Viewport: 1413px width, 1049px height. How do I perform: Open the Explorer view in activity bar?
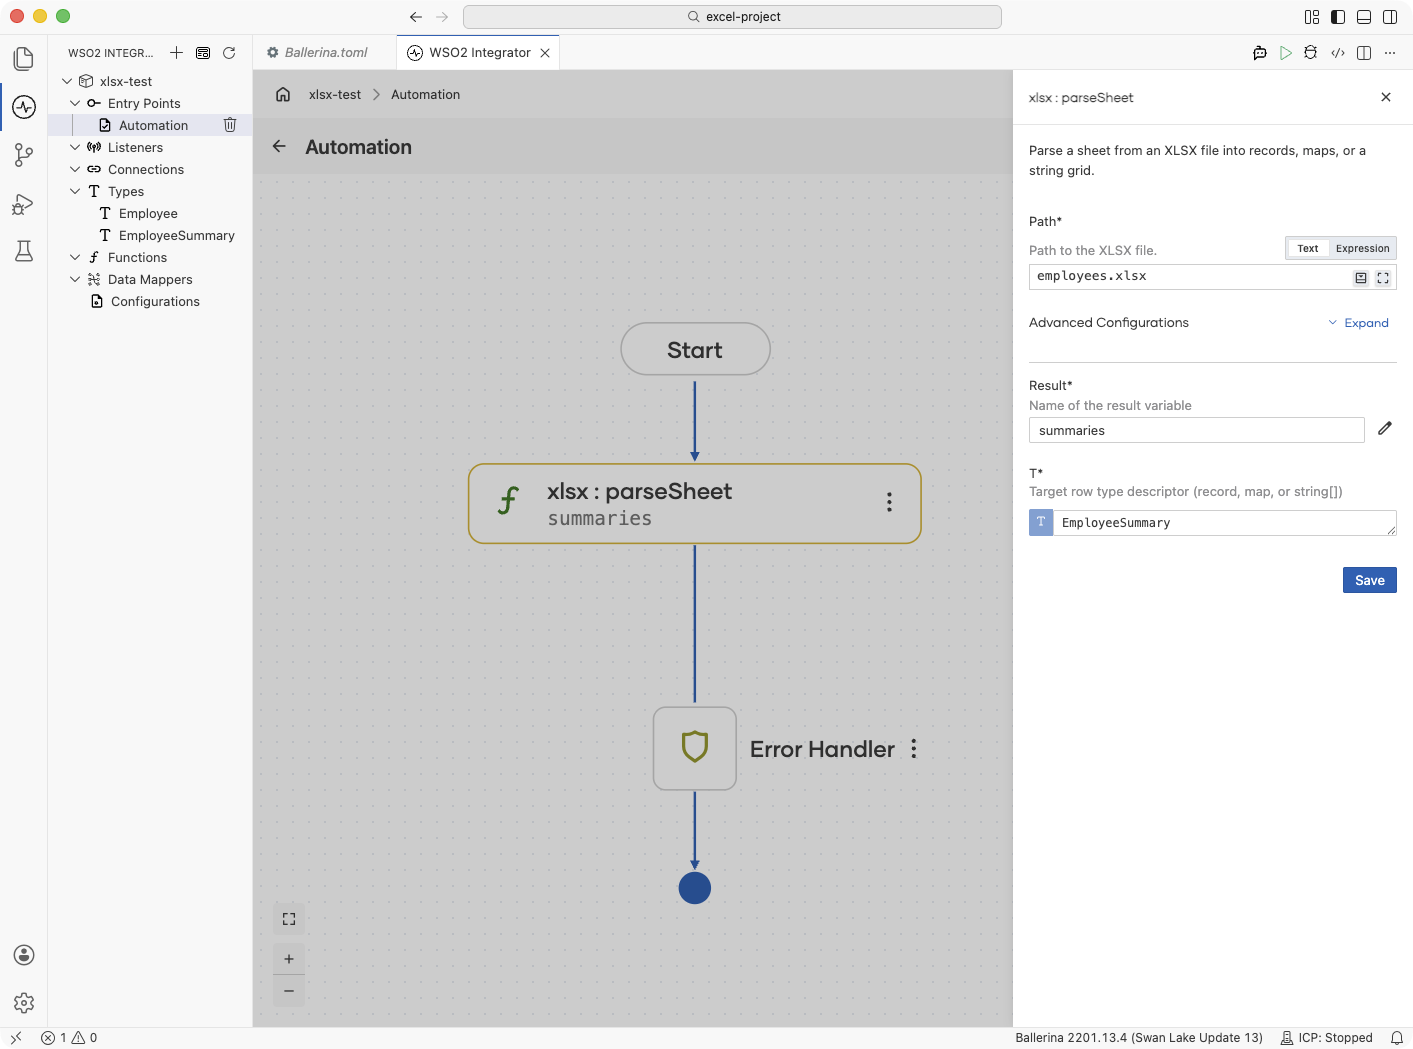coord(24,59)
